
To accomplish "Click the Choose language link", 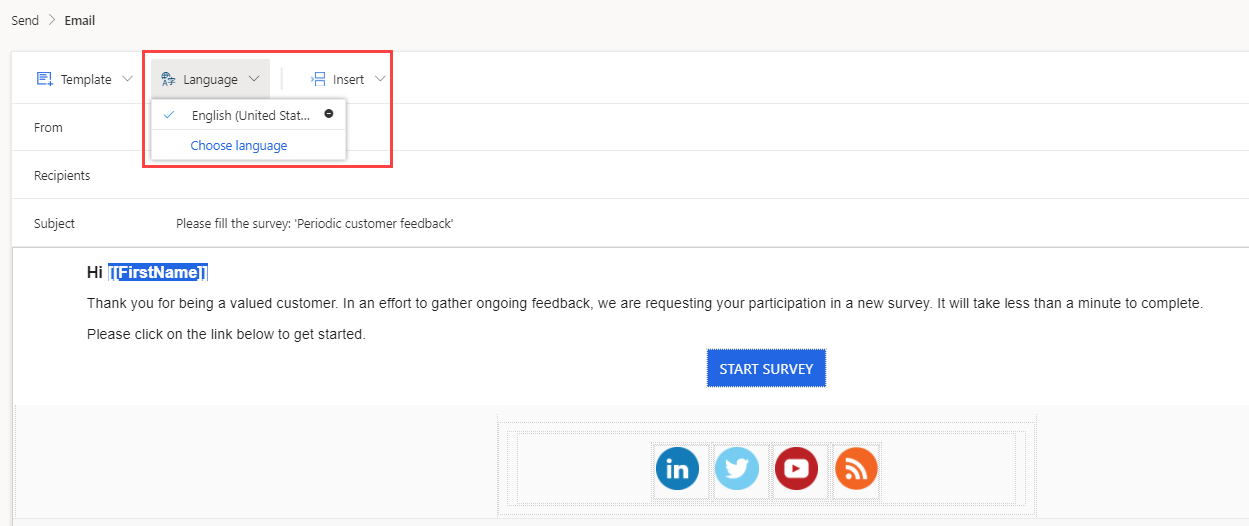I will (239, 145).
